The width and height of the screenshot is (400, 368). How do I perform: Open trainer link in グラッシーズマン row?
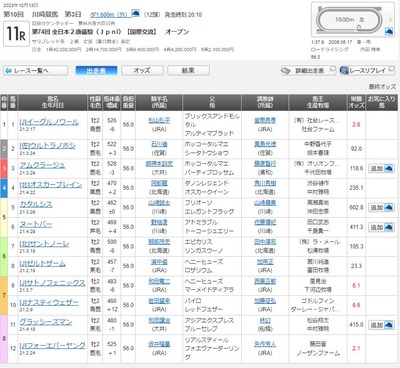click(x=265, y=321)
